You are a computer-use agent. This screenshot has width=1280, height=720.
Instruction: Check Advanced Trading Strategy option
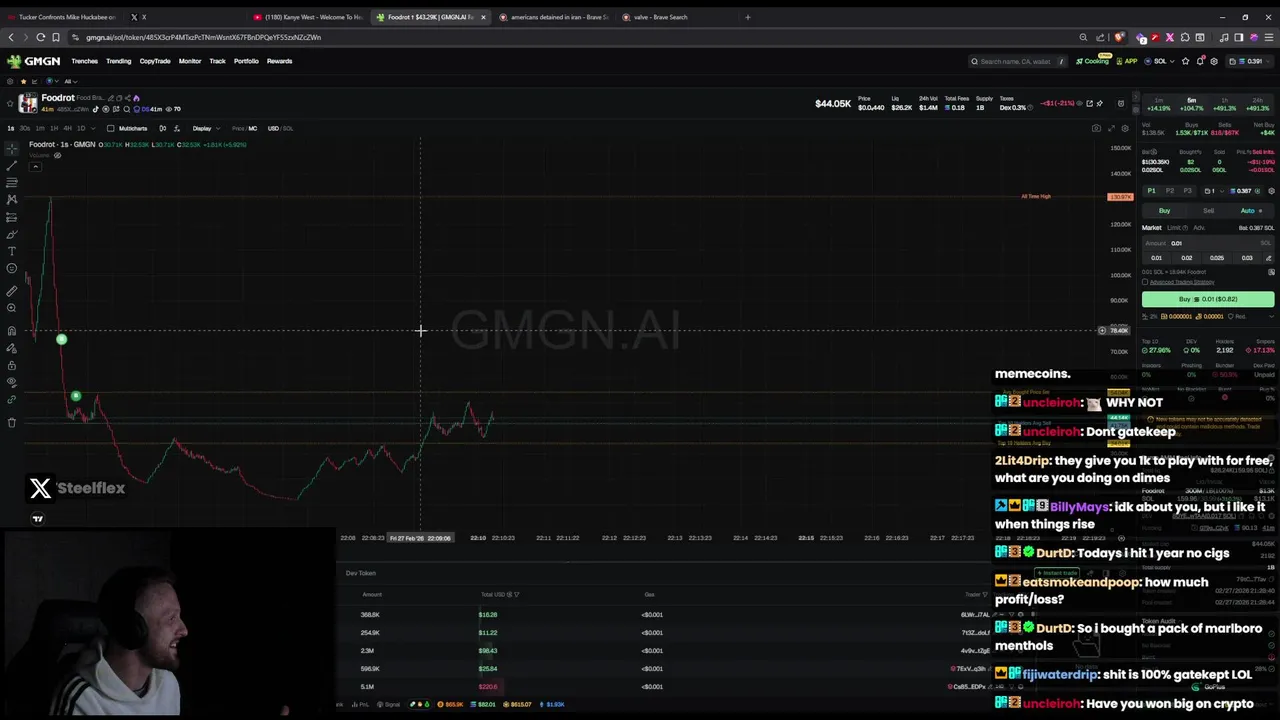point(1145,282)
